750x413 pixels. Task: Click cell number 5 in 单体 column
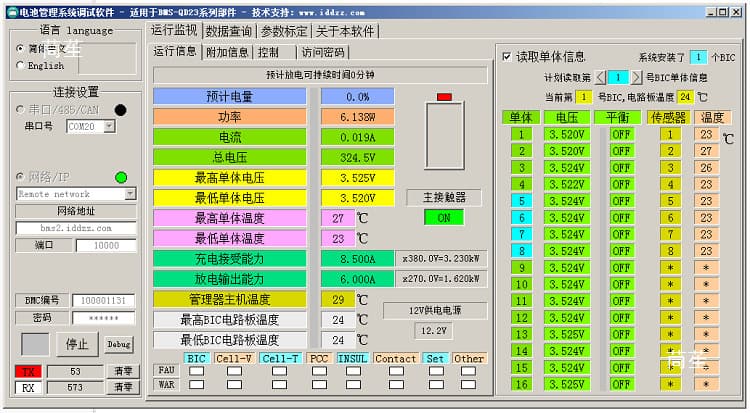[x=522, y=201]
